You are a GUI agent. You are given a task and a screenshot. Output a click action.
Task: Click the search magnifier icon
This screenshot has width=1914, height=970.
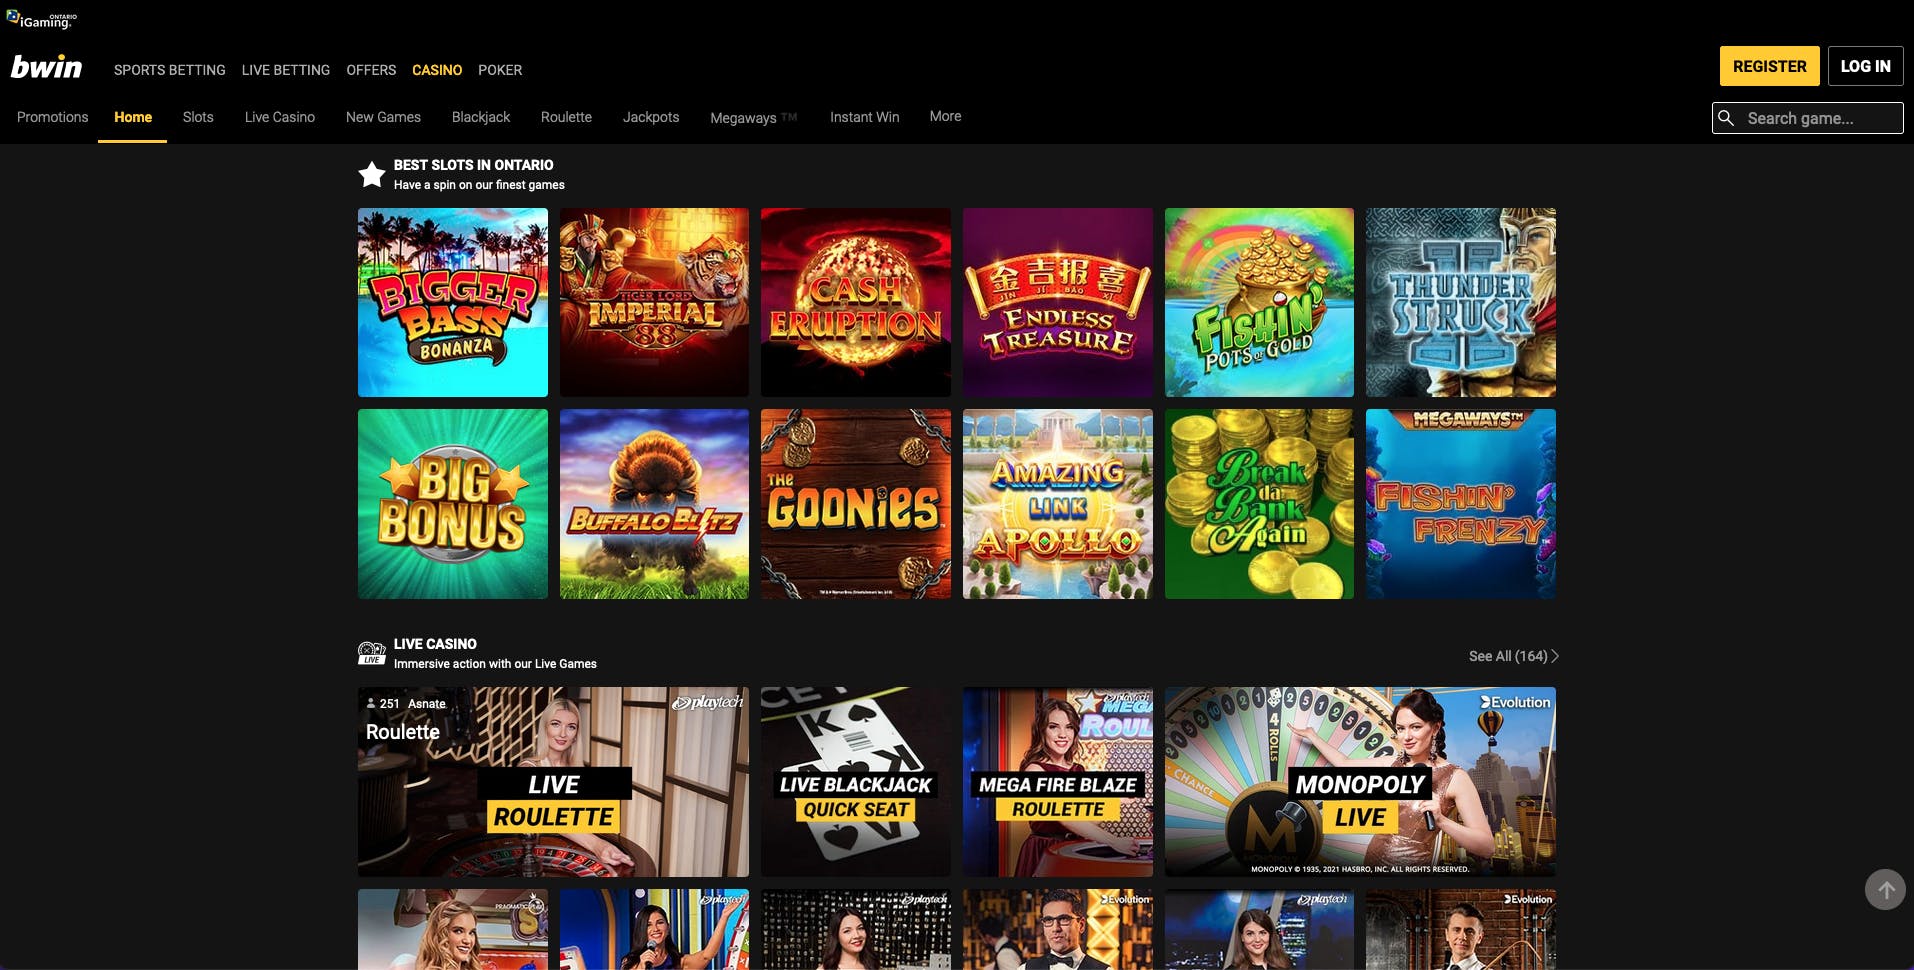(1726, 118)
